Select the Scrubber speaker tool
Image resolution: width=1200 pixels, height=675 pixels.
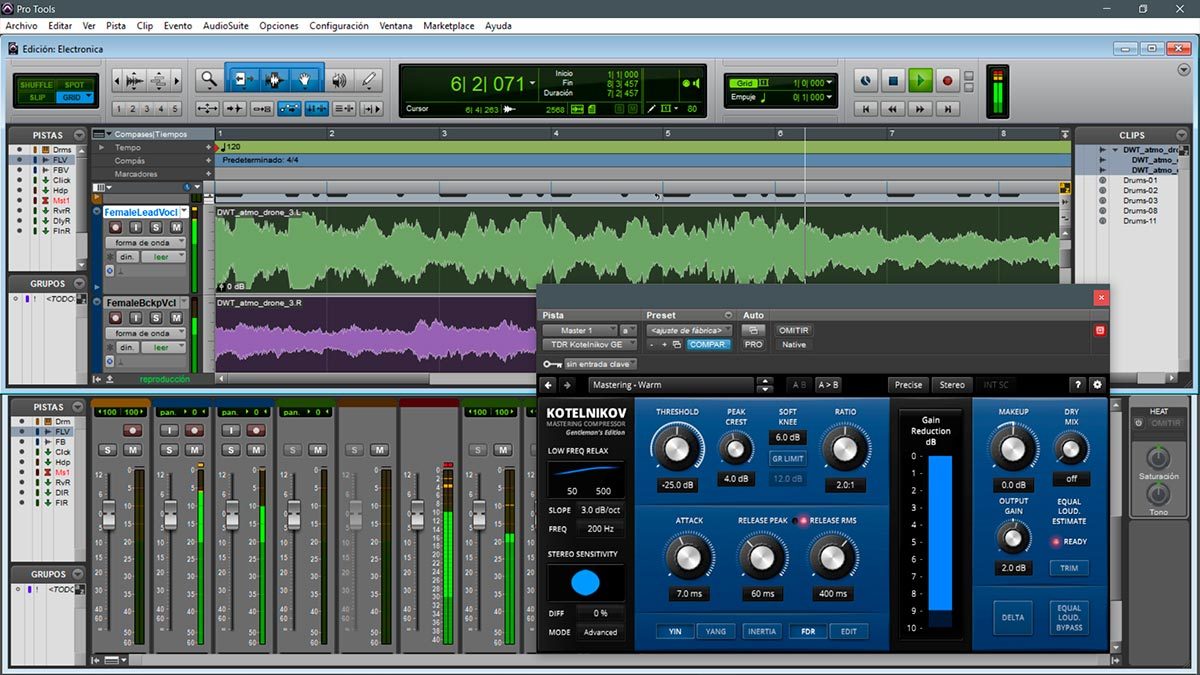(339, 80)
